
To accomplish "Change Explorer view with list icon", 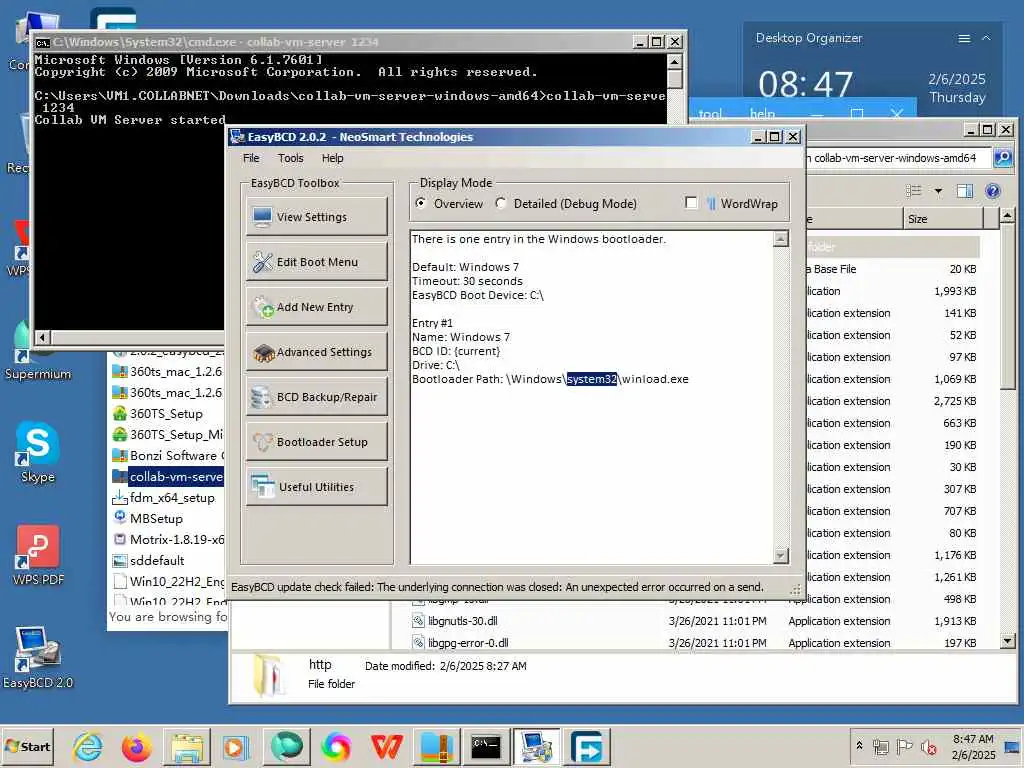I will tap(914, 191).
